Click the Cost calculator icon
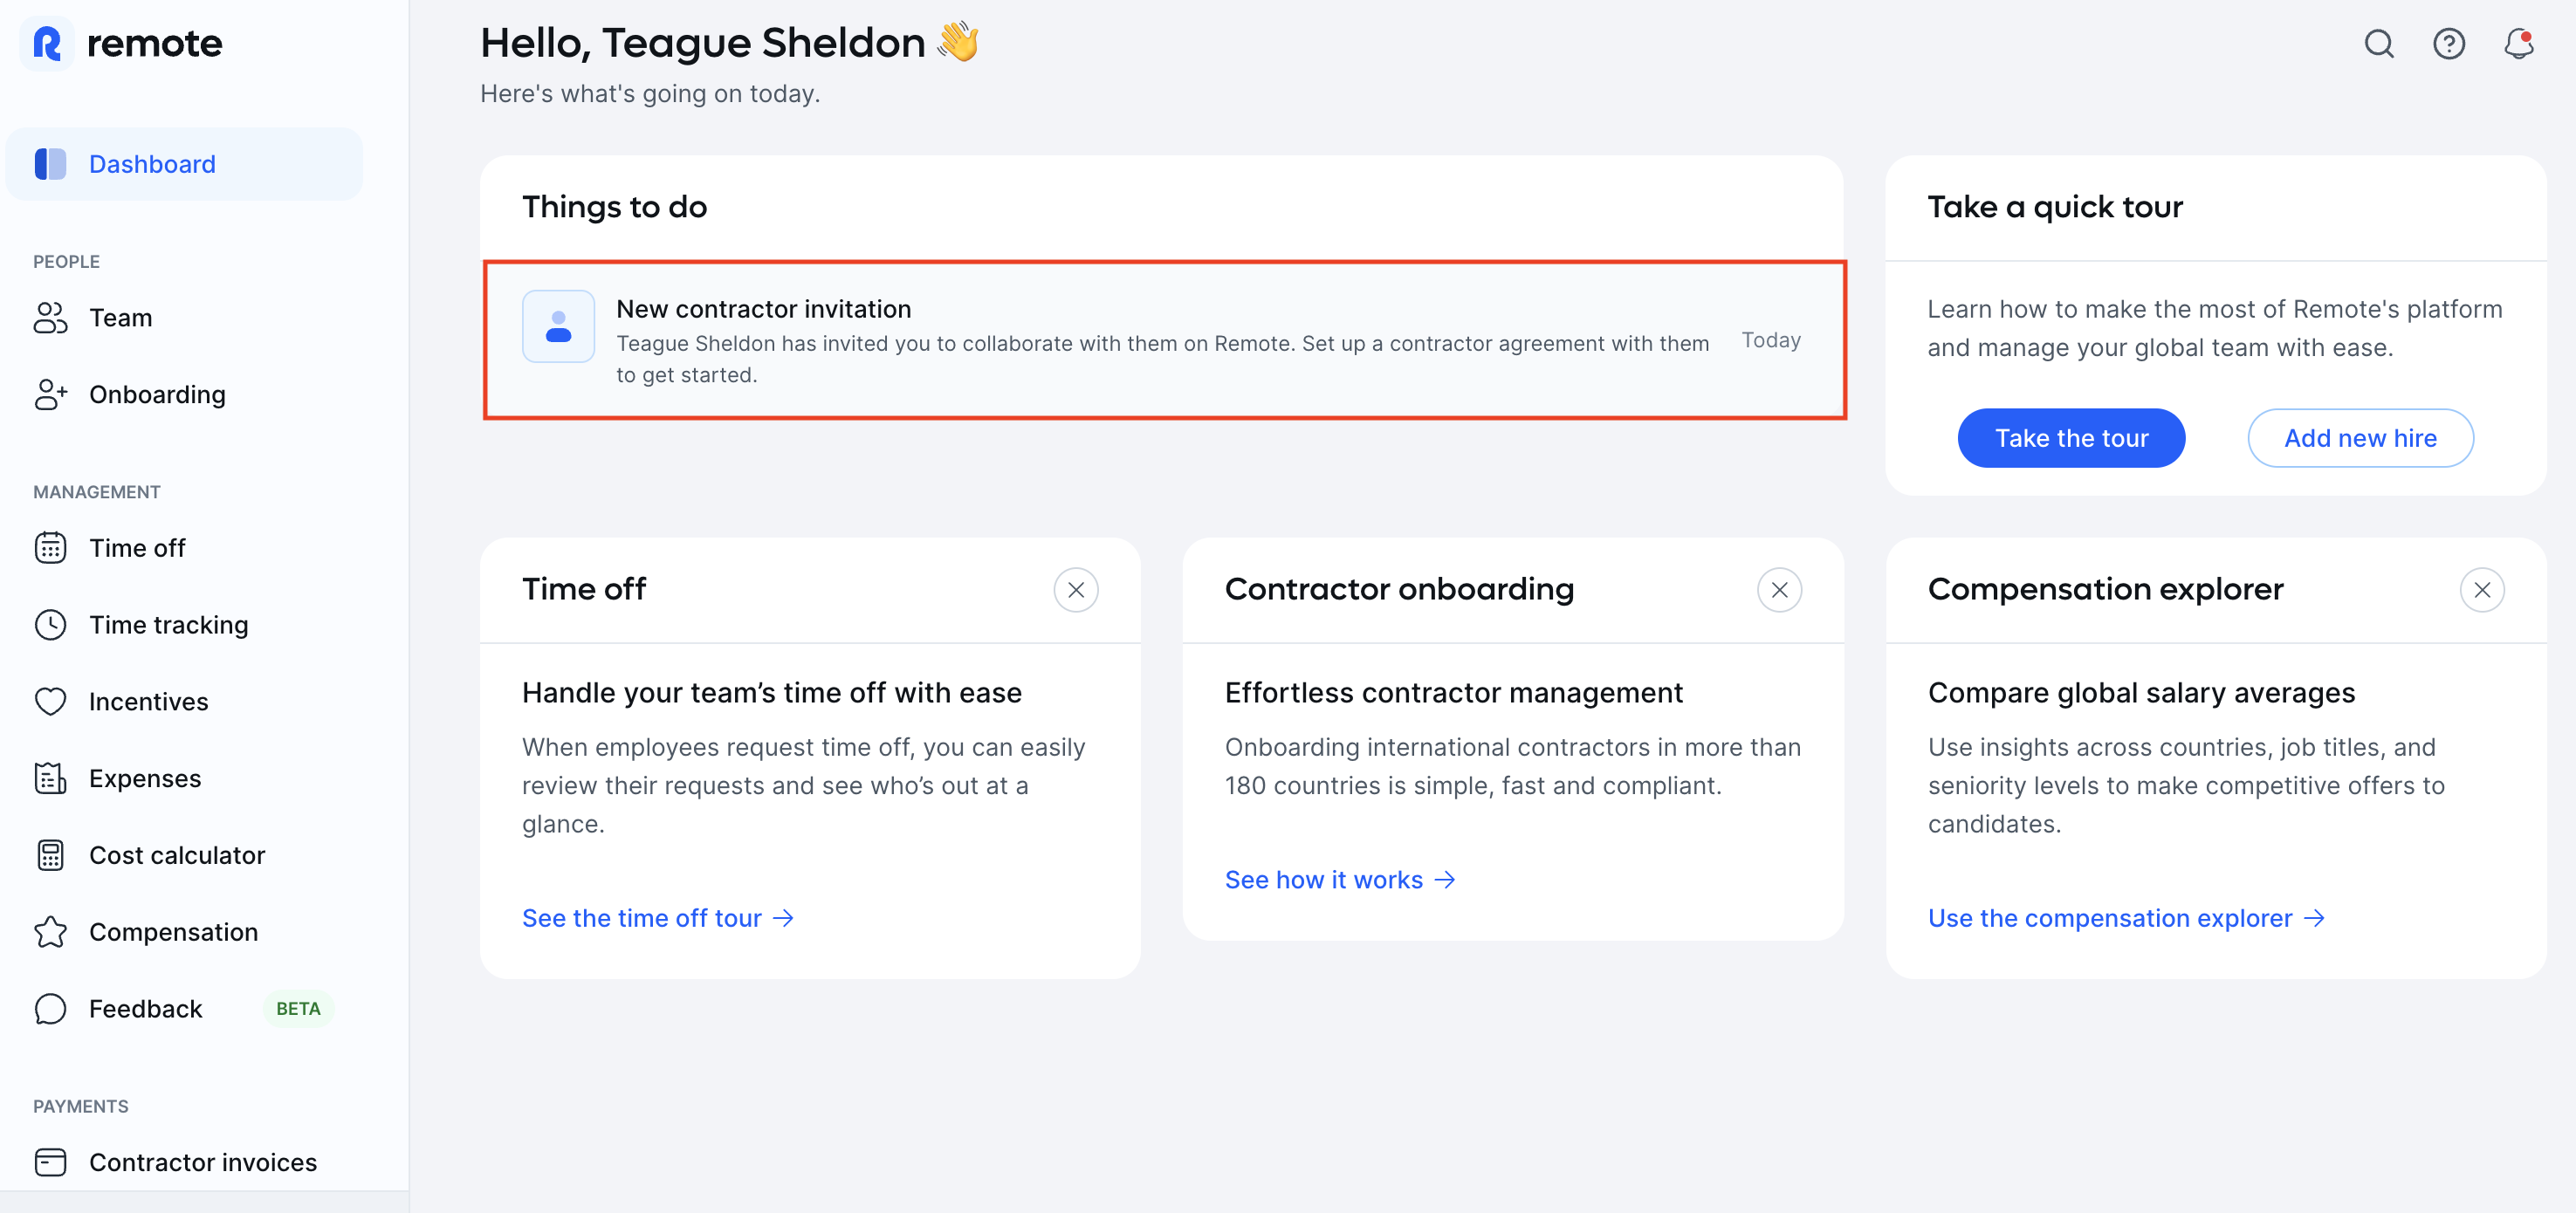 [50, 855]
